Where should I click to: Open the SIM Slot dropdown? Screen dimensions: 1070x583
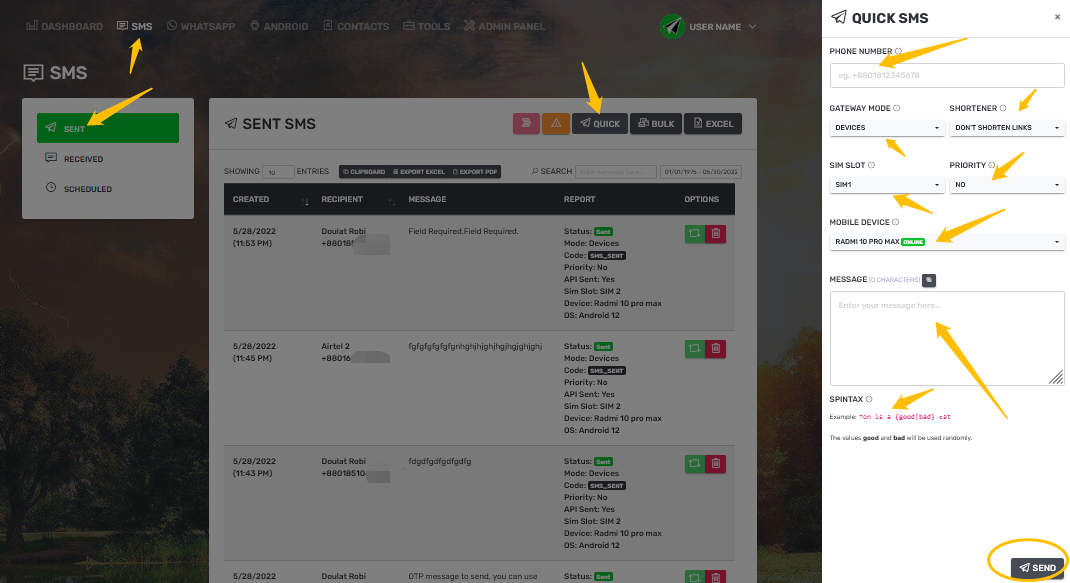(886, 184)
